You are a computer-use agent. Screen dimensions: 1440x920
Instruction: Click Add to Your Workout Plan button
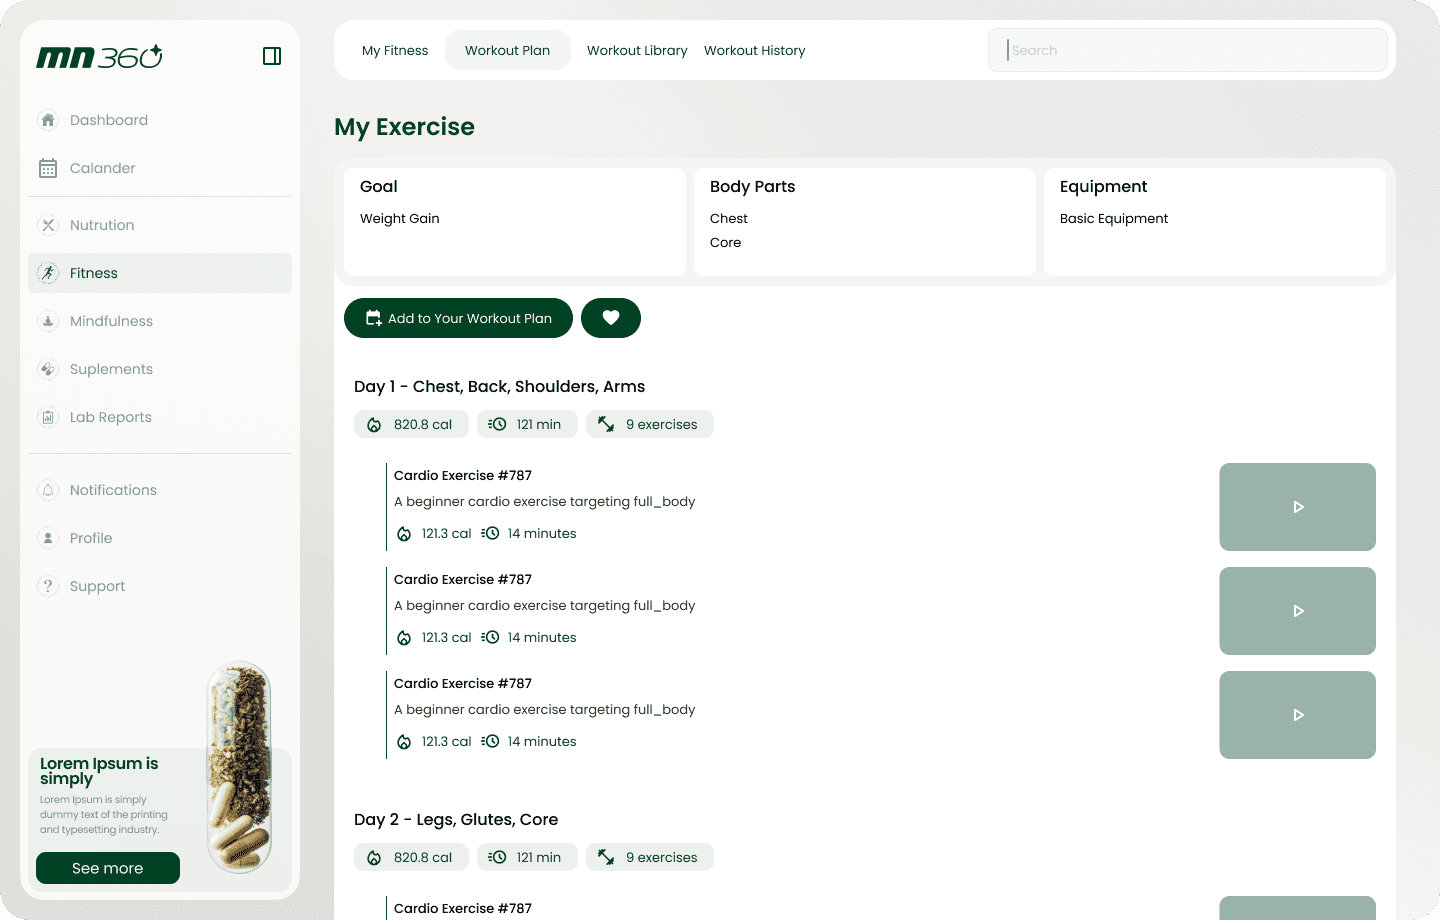(458, 318)
